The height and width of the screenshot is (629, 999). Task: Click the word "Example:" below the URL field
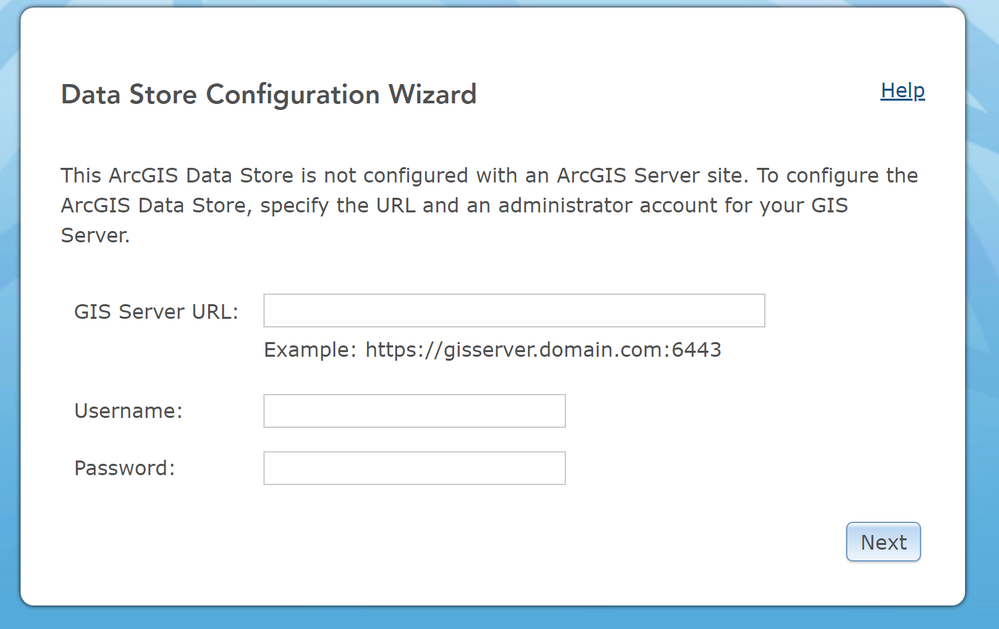pyautogui.click(x=310, y=350)
